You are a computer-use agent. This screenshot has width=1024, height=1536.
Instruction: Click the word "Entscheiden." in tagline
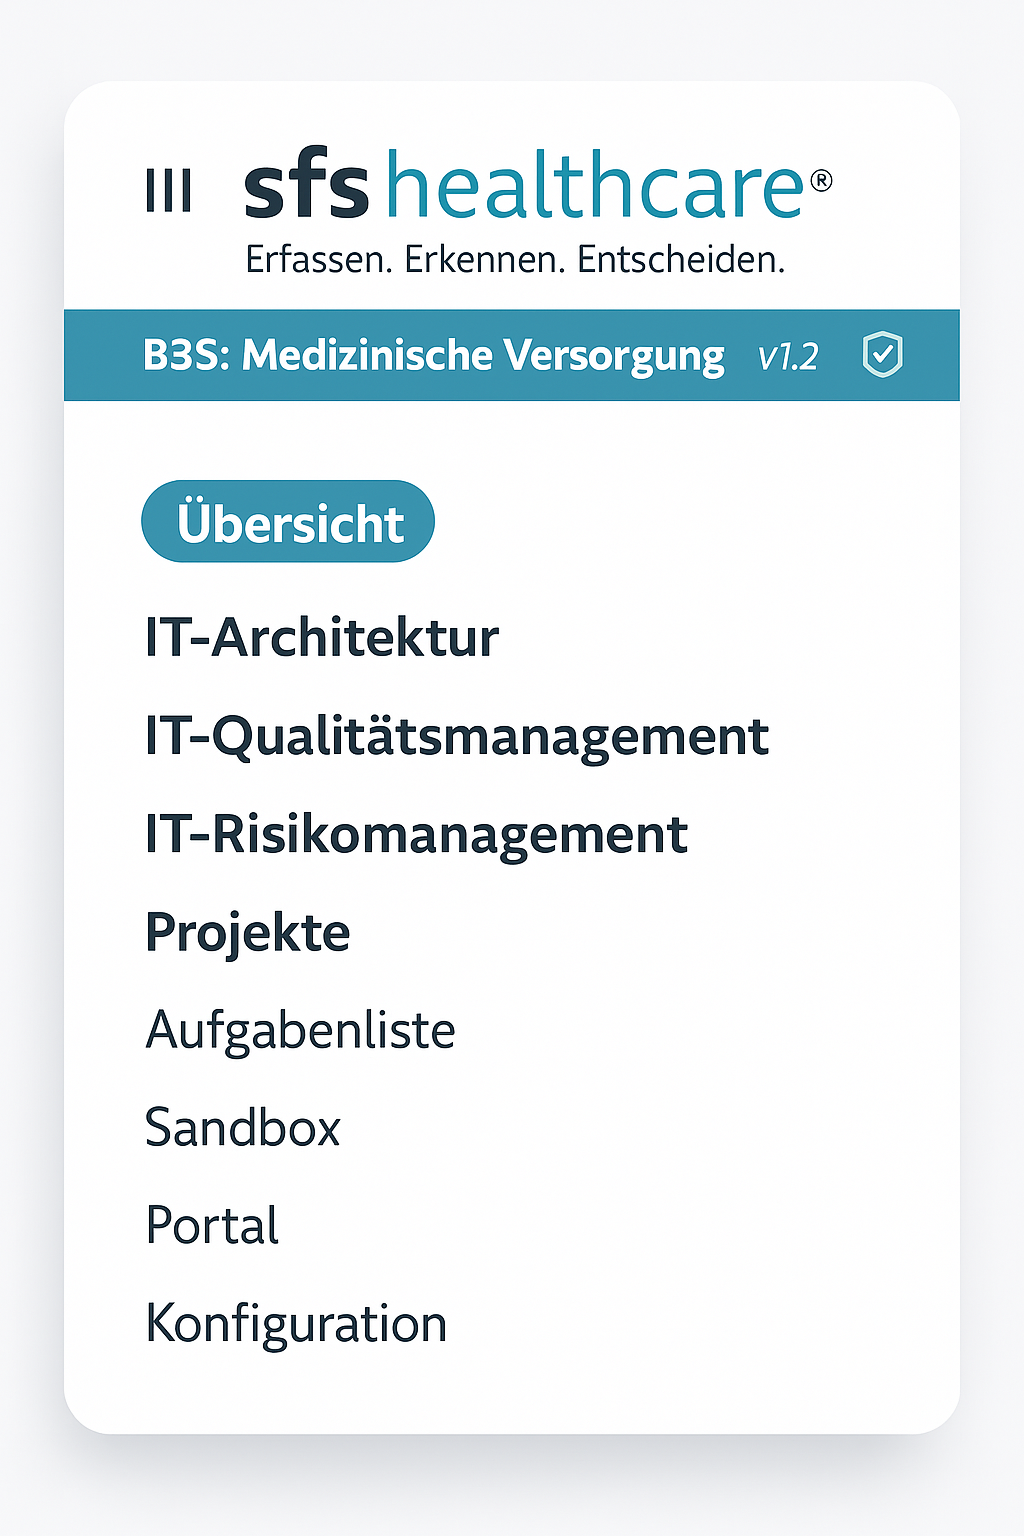(x=681, y=260)
